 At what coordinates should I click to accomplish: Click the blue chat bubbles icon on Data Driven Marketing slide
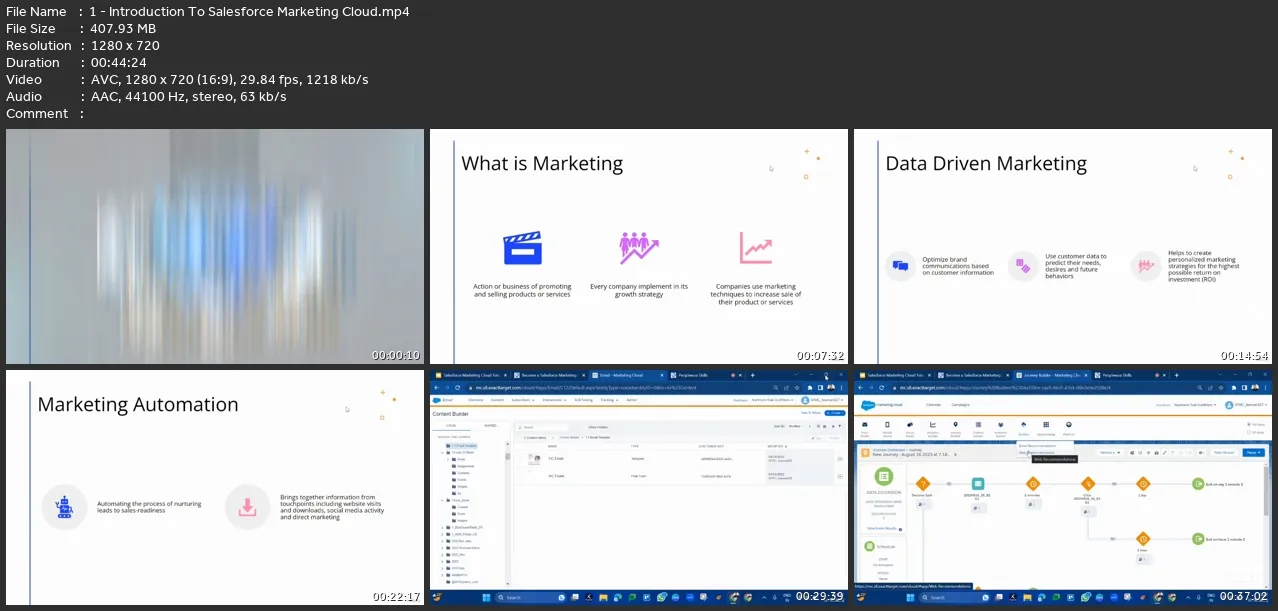[900, 266]
